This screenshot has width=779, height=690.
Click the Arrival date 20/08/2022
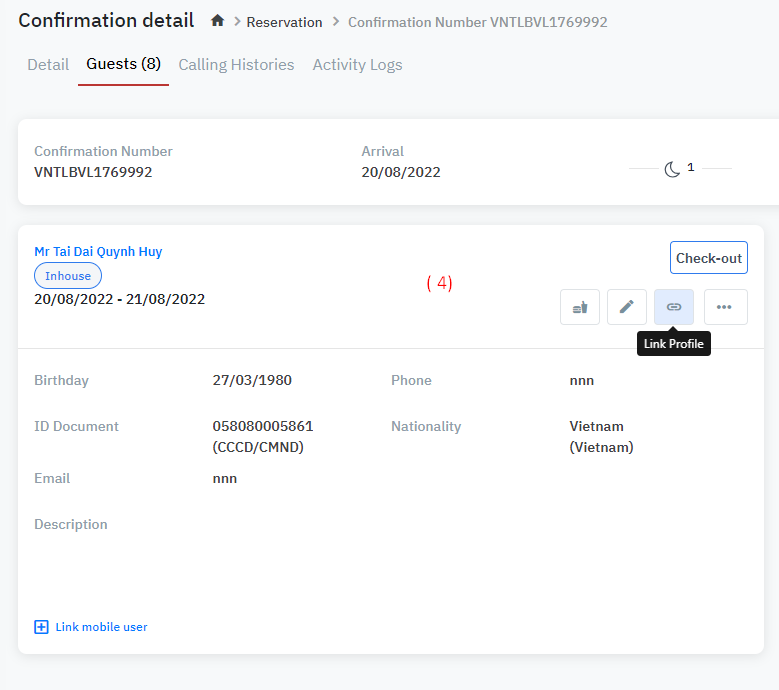[x=400, y=172]
